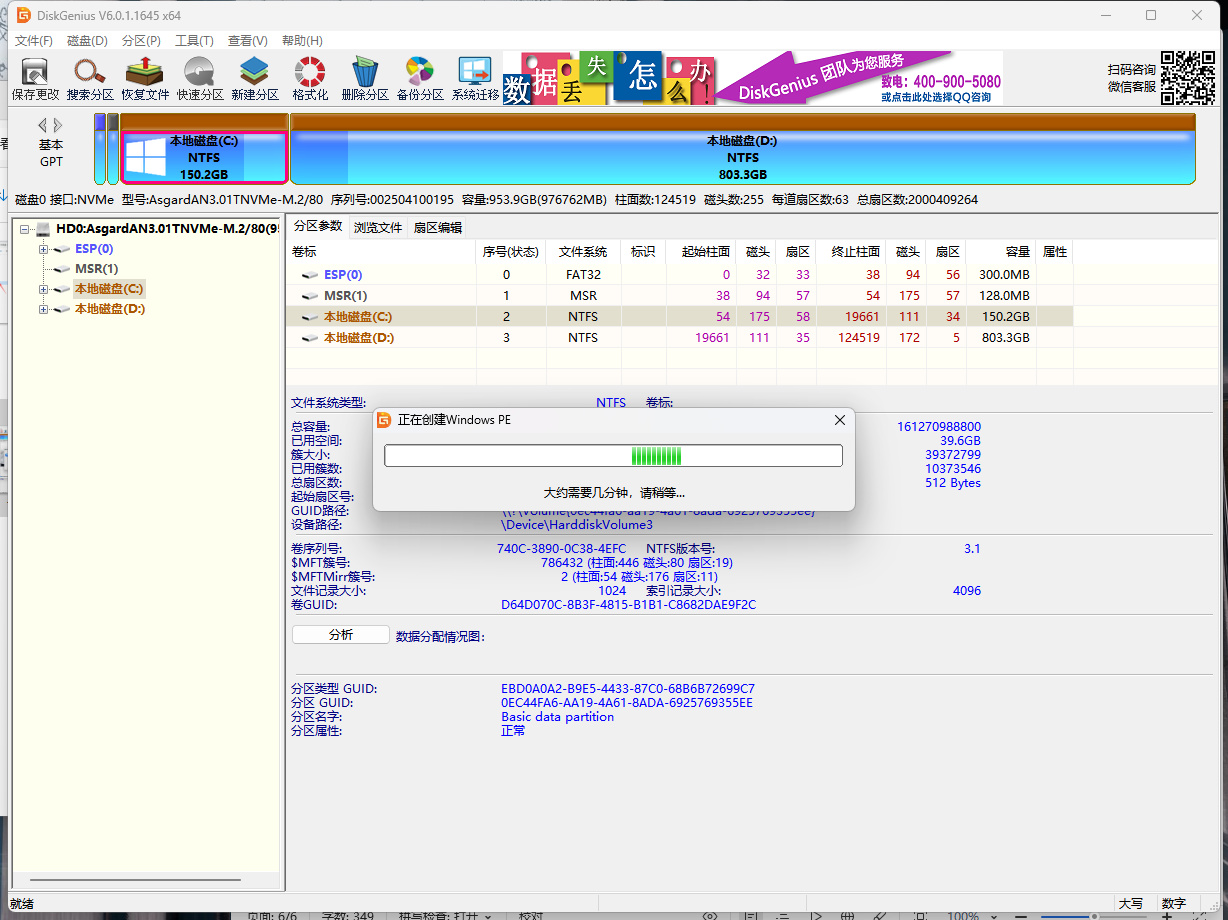Switch to the 分区参数 tab
This screenshot has height=920, width=1228.
click(x=318, y=226)
